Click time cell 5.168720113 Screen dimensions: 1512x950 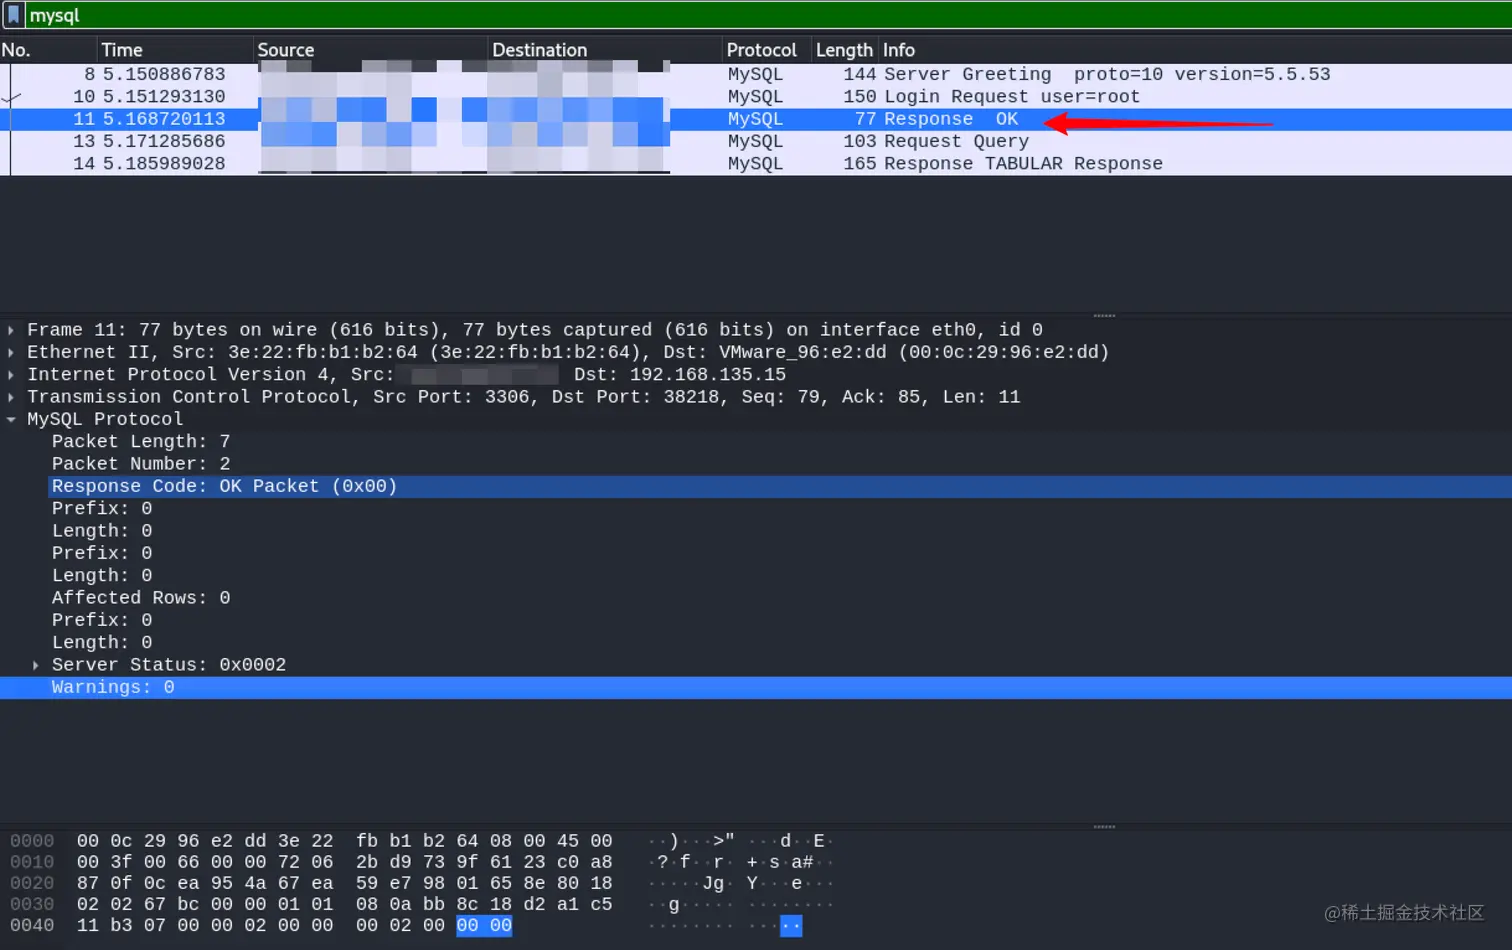(x=164, y=119)
